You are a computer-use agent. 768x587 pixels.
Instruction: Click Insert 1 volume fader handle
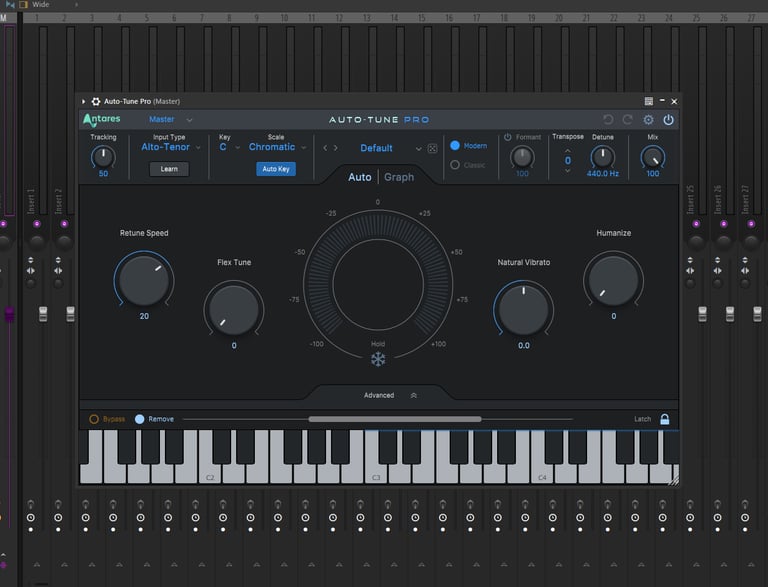tap(43, 314)
